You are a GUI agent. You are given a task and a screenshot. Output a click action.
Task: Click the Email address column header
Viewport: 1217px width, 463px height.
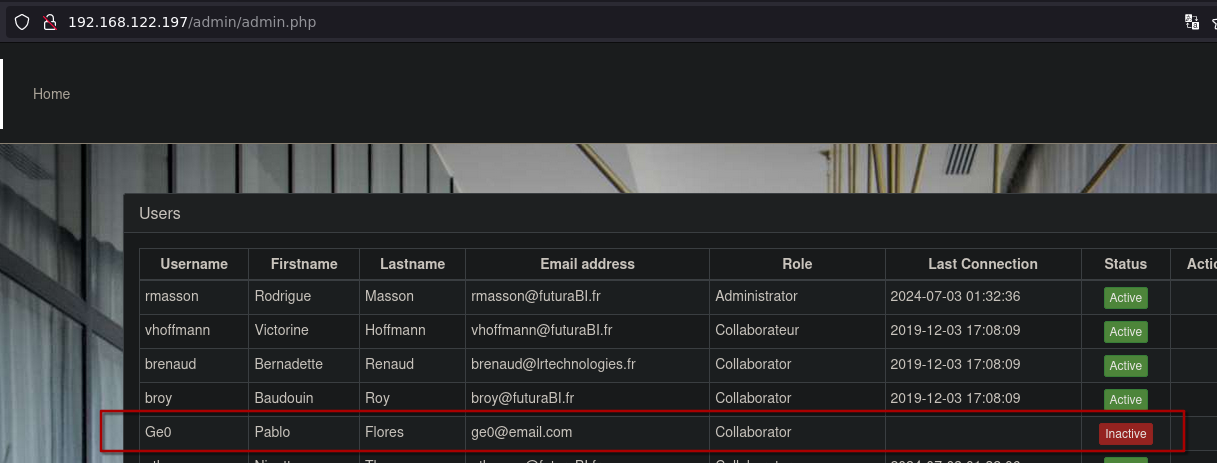[587, 264]
